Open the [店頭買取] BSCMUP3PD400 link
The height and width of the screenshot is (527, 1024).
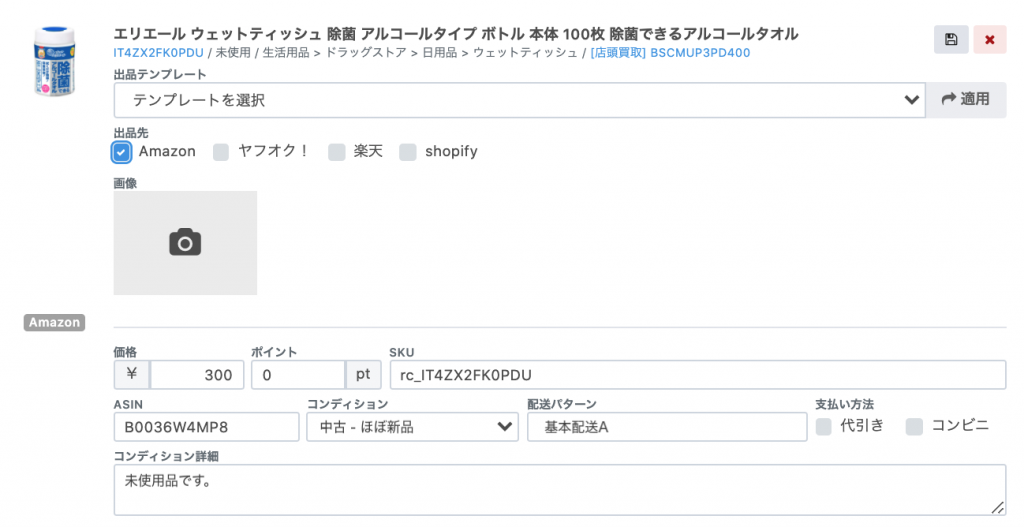coord(670,53)
